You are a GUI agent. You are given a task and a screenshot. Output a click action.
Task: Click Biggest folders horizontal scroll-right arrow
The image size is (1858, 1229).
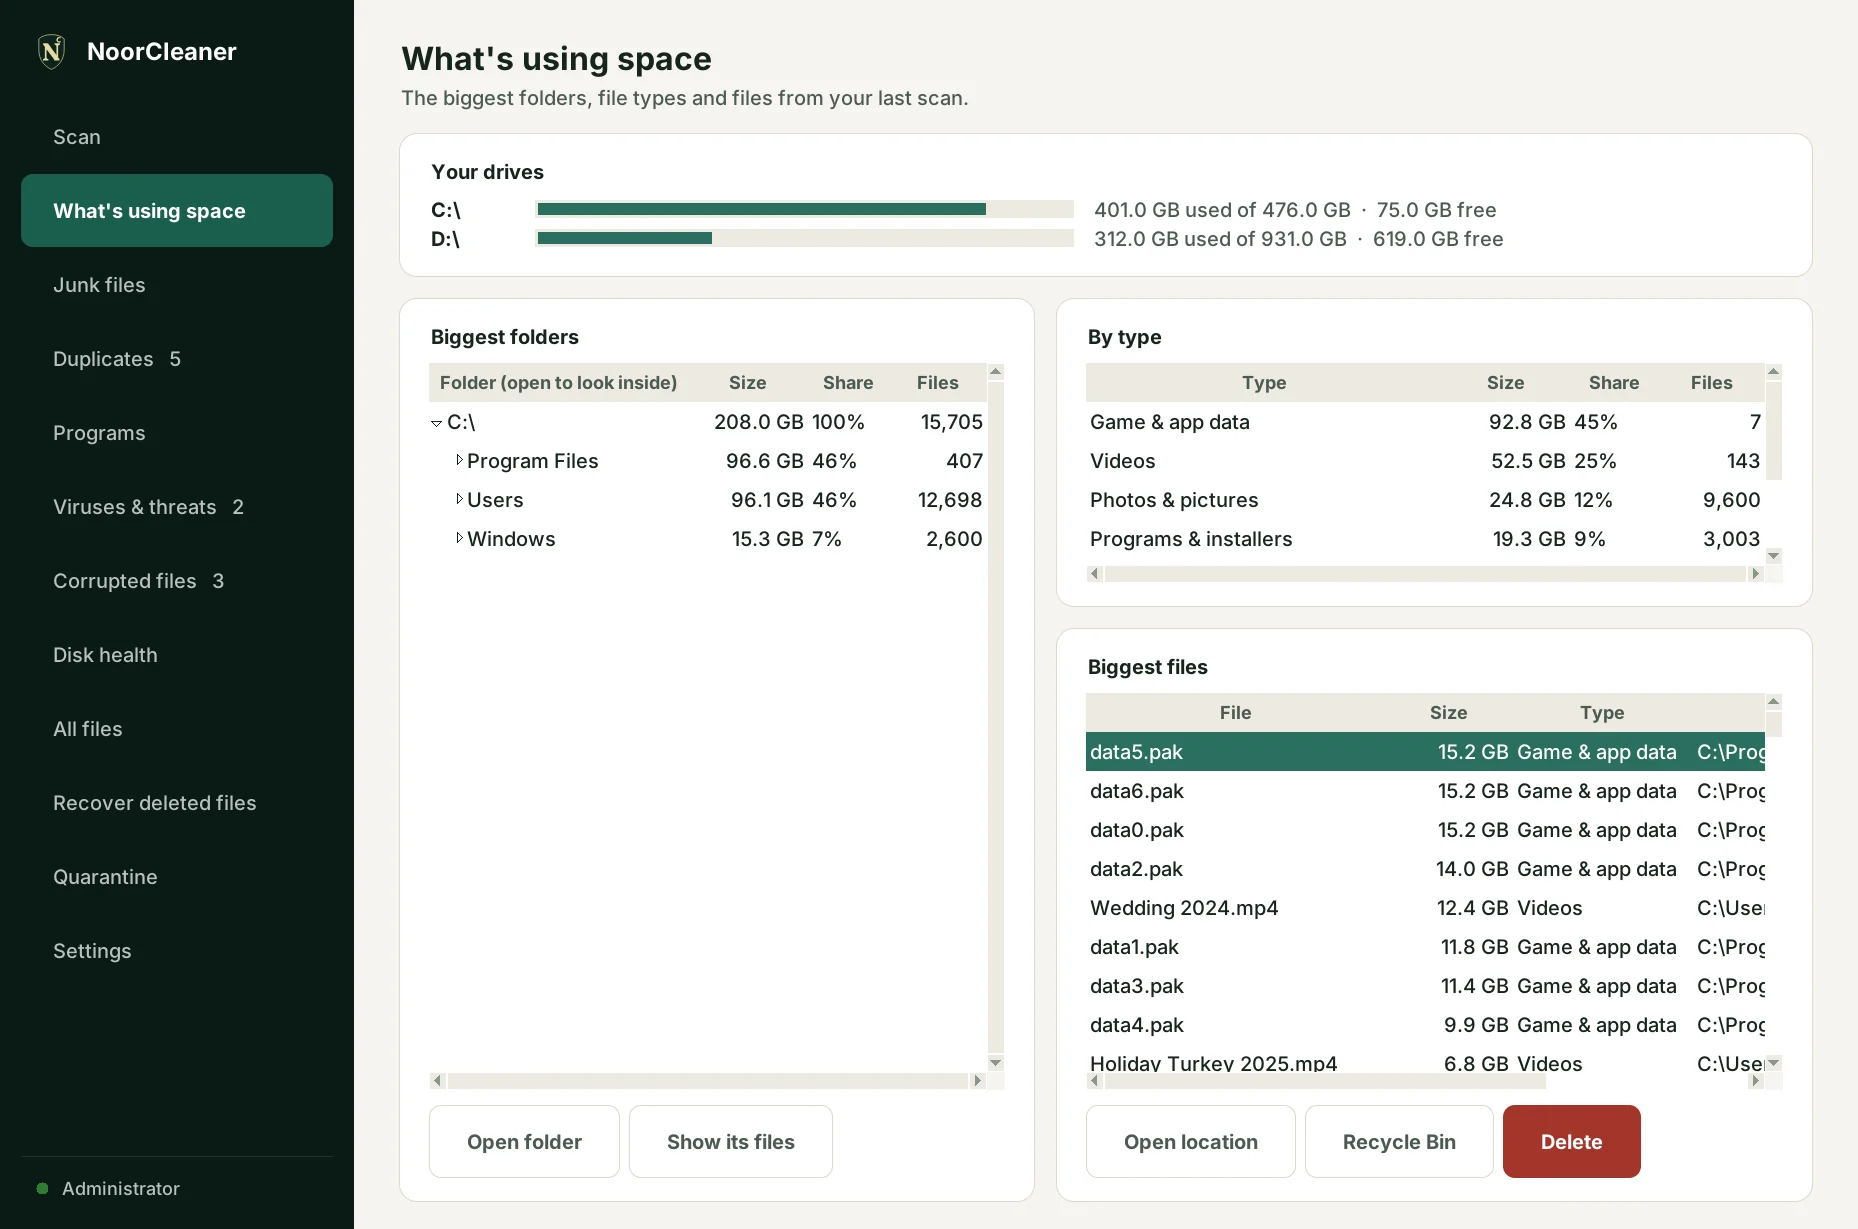[978, 1080]
